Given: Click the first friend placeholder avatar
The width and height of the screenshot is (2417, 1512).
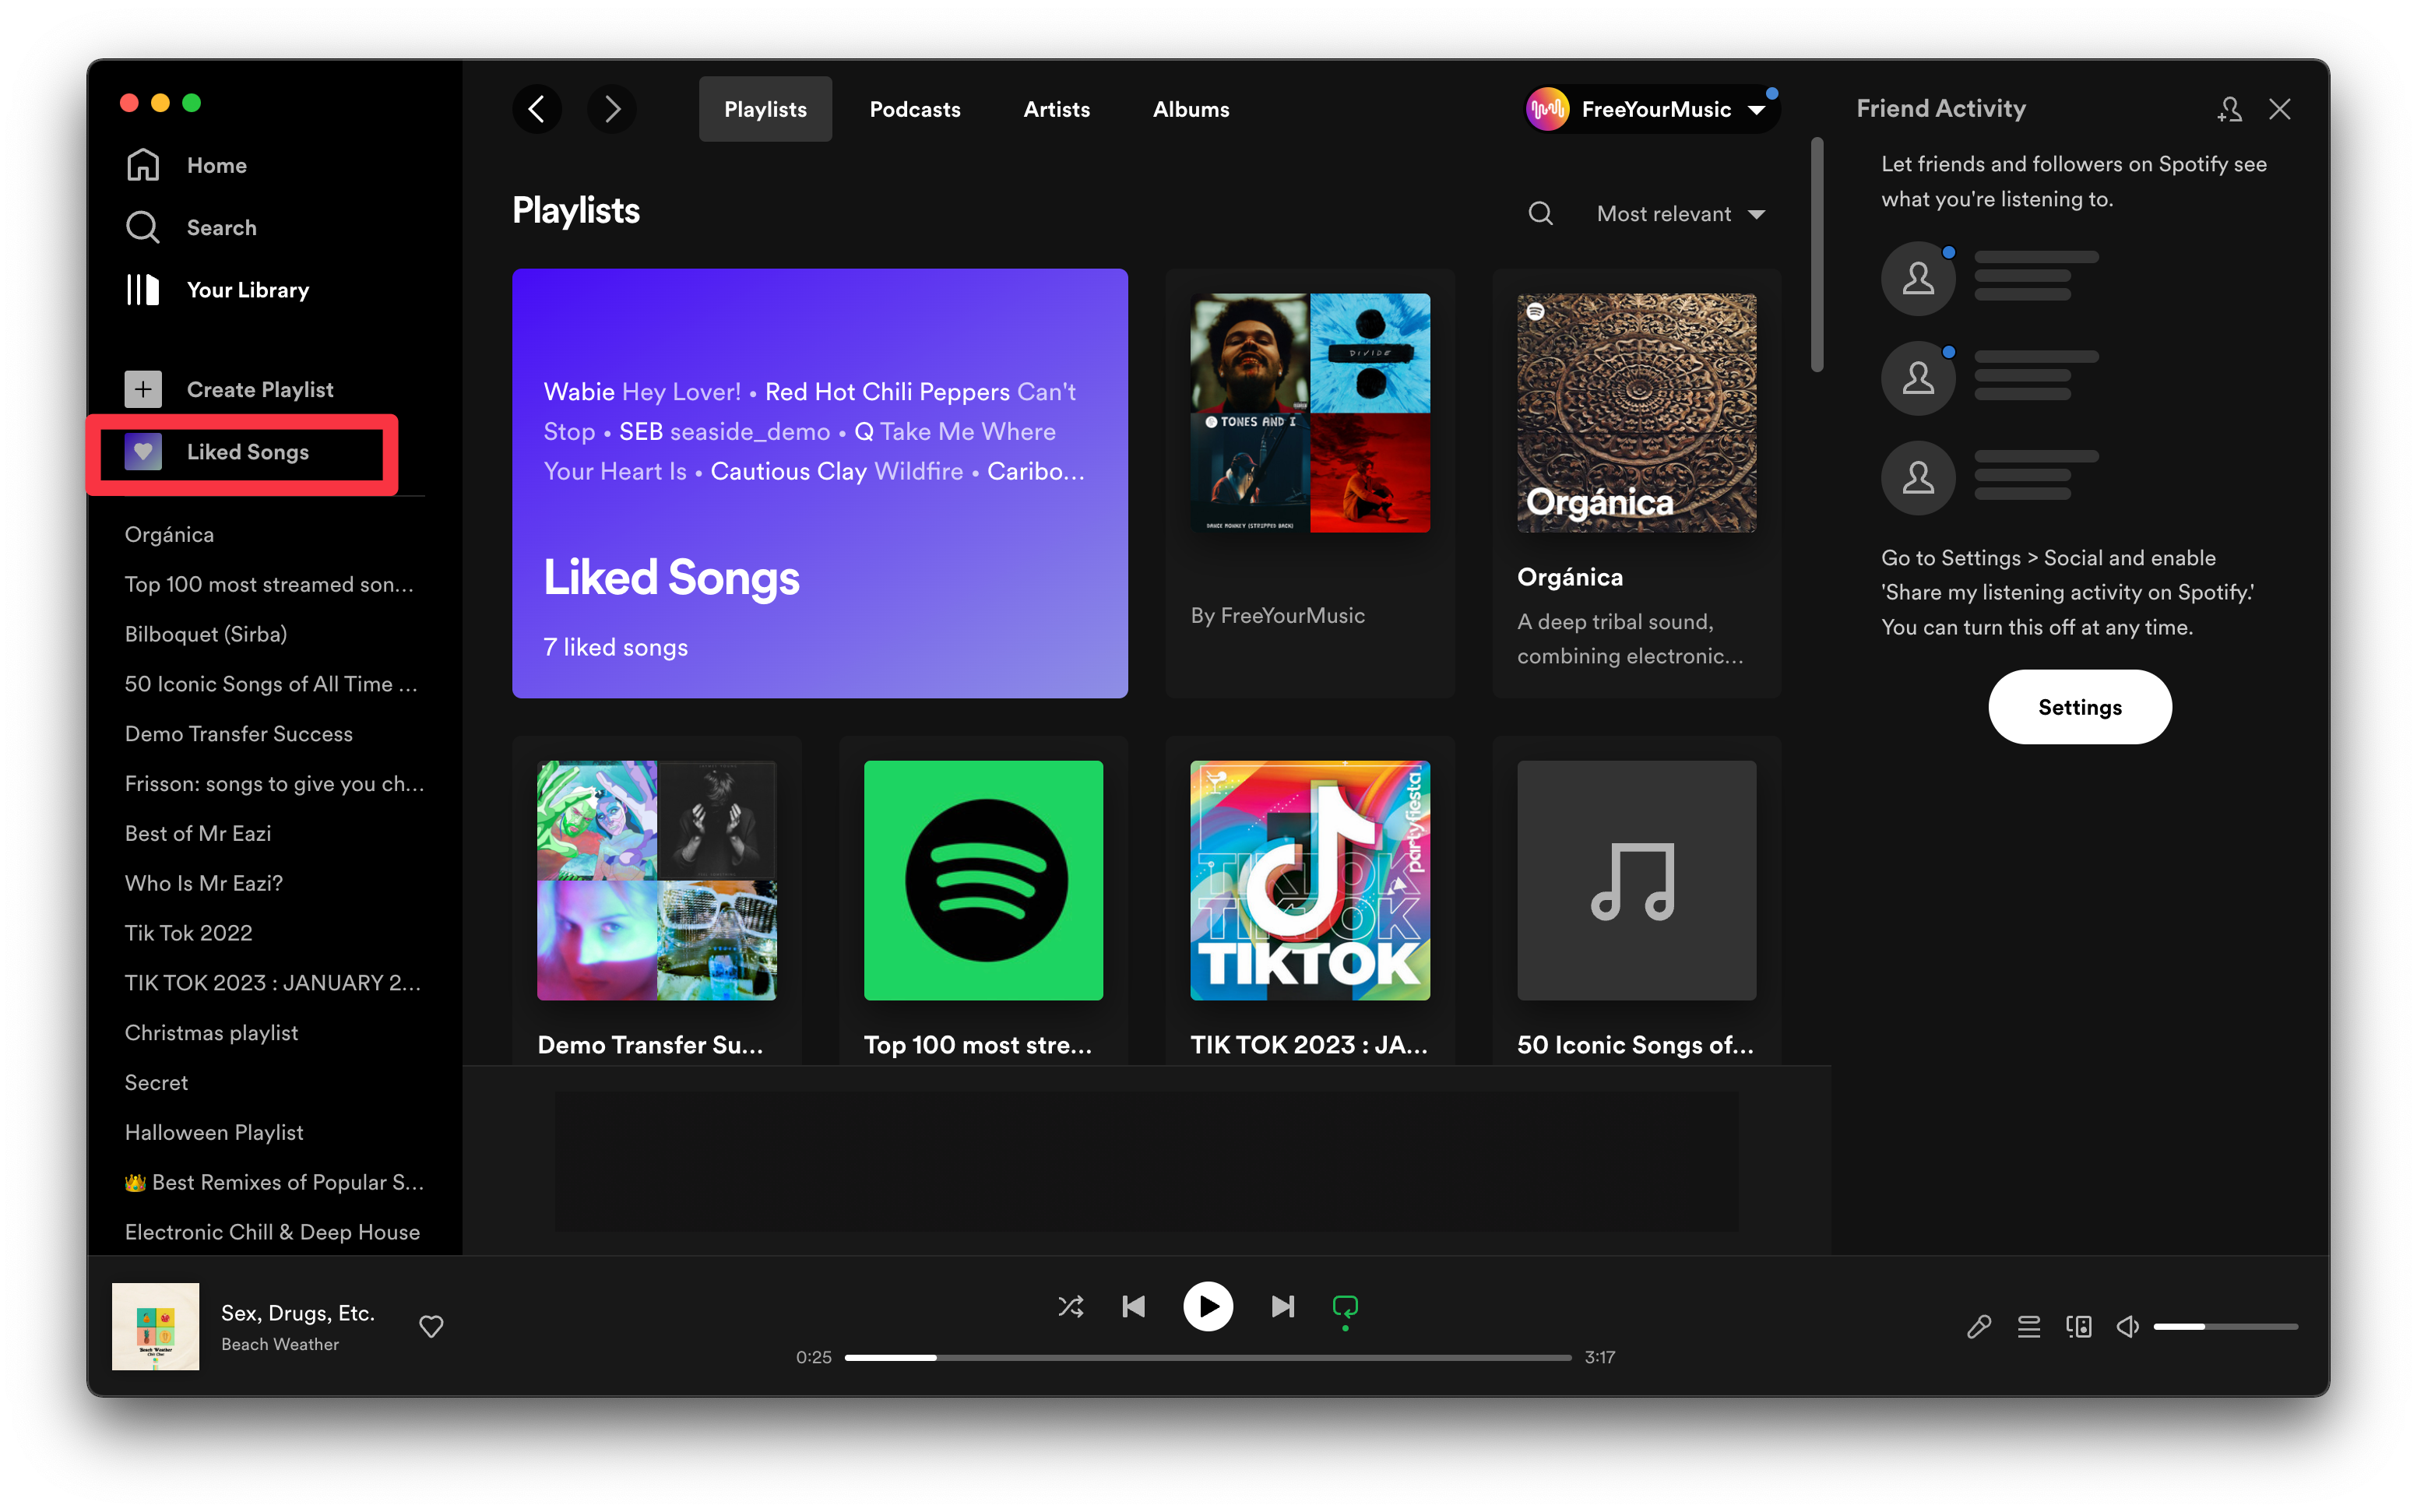Looking at the screenshot, I should 1918,278.
